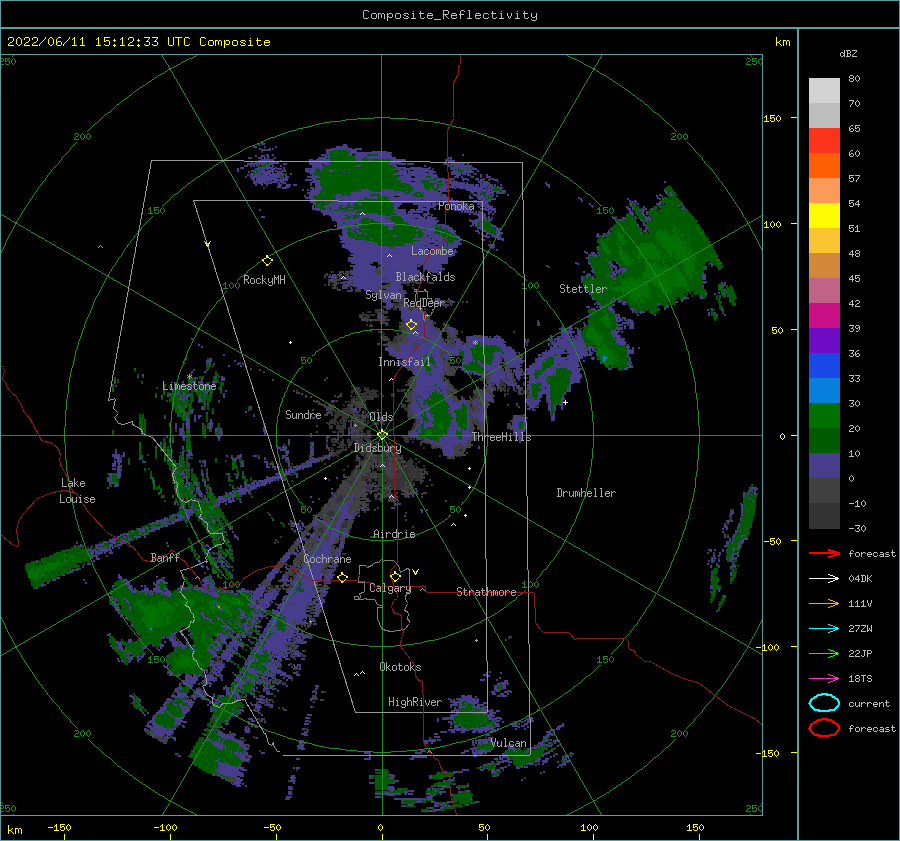Pick the magenta swatch in dBZ scale

[824, 316]
